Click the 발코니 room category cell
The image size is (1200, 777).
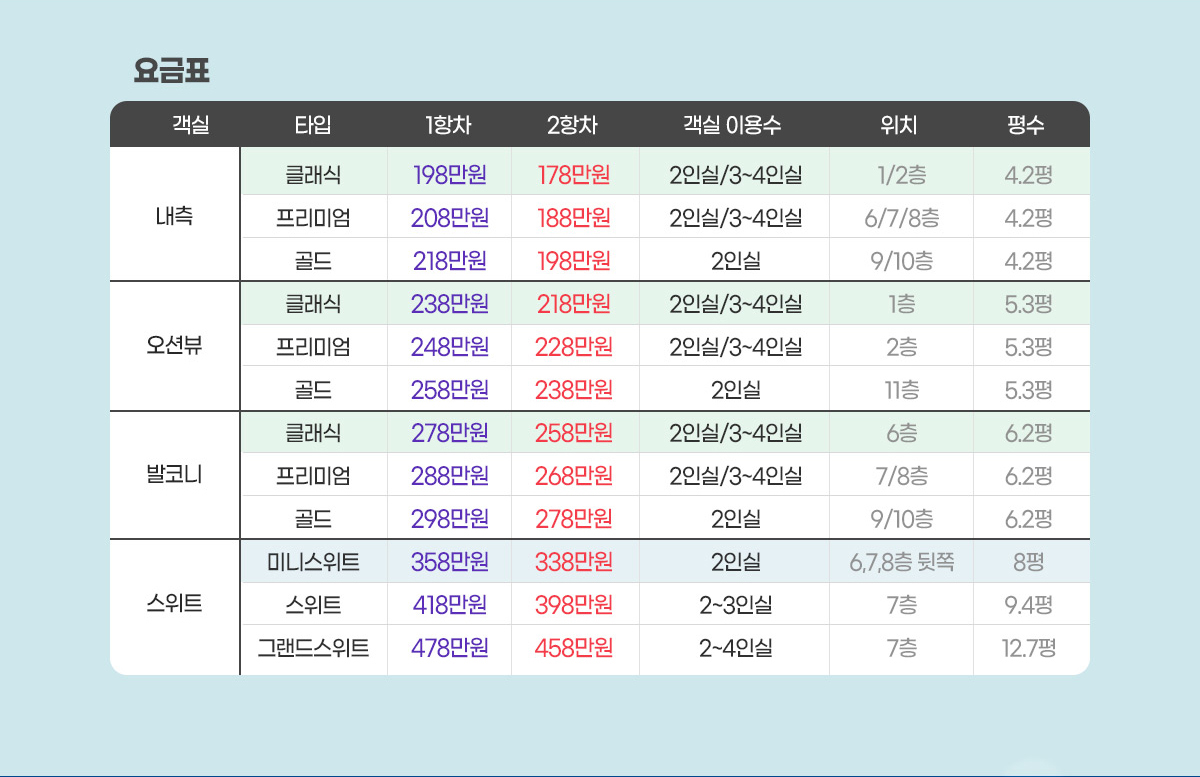point(174,475)
